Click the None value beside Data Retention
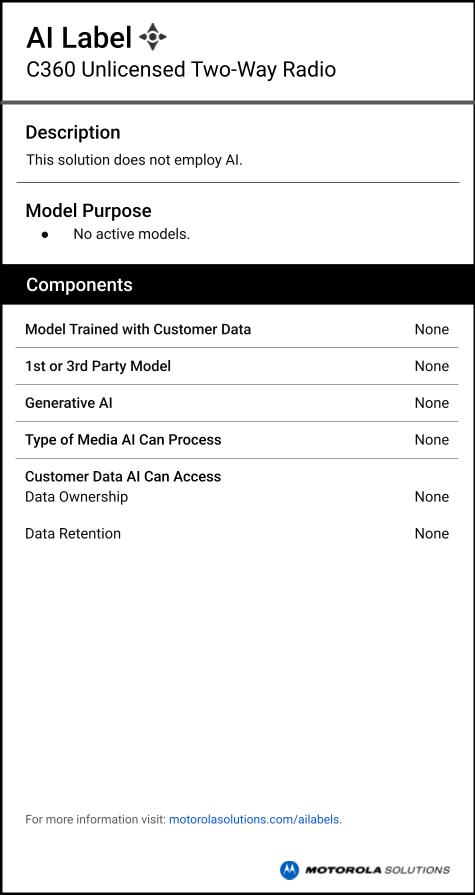 point(432,534)
